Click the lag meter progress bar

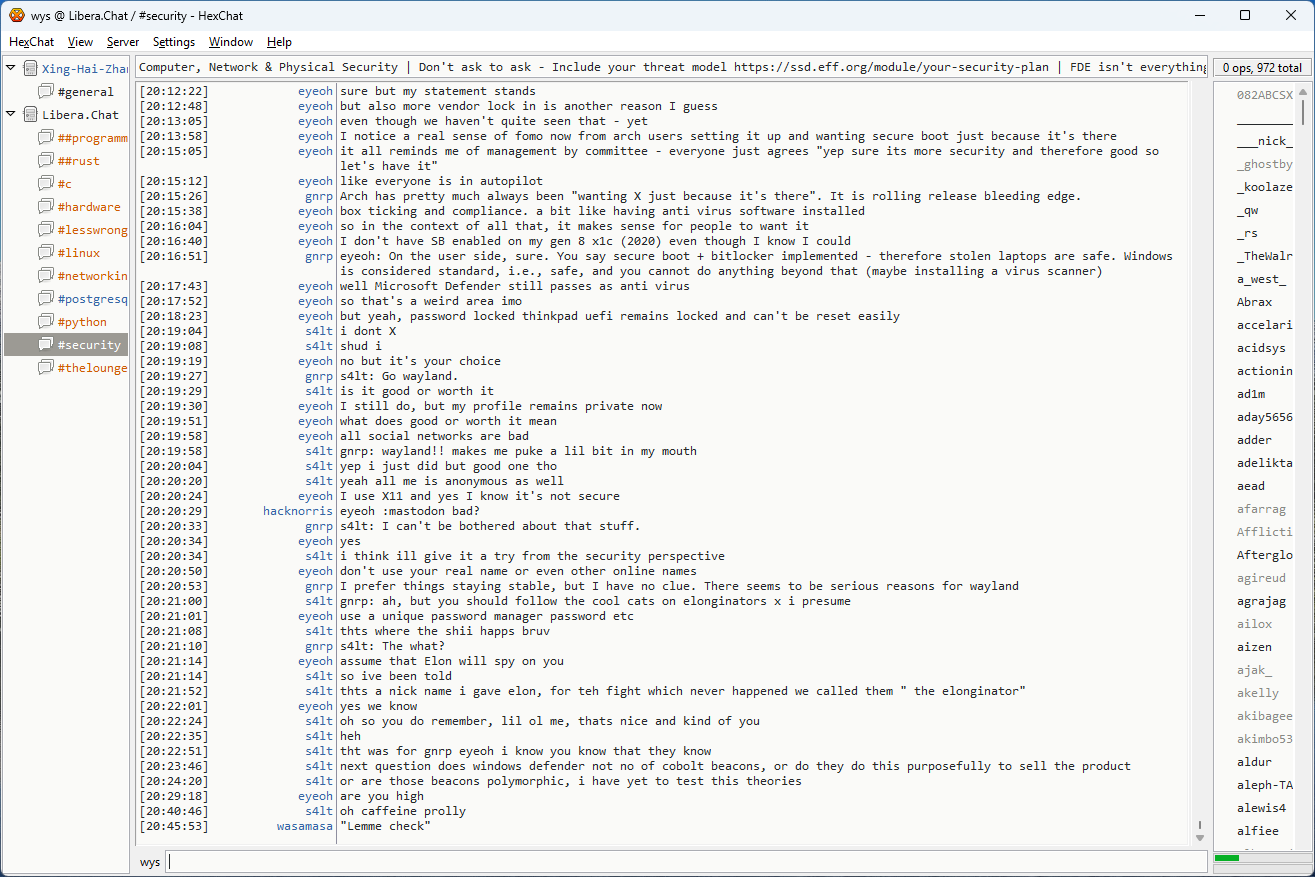(x=1262, y=857)
